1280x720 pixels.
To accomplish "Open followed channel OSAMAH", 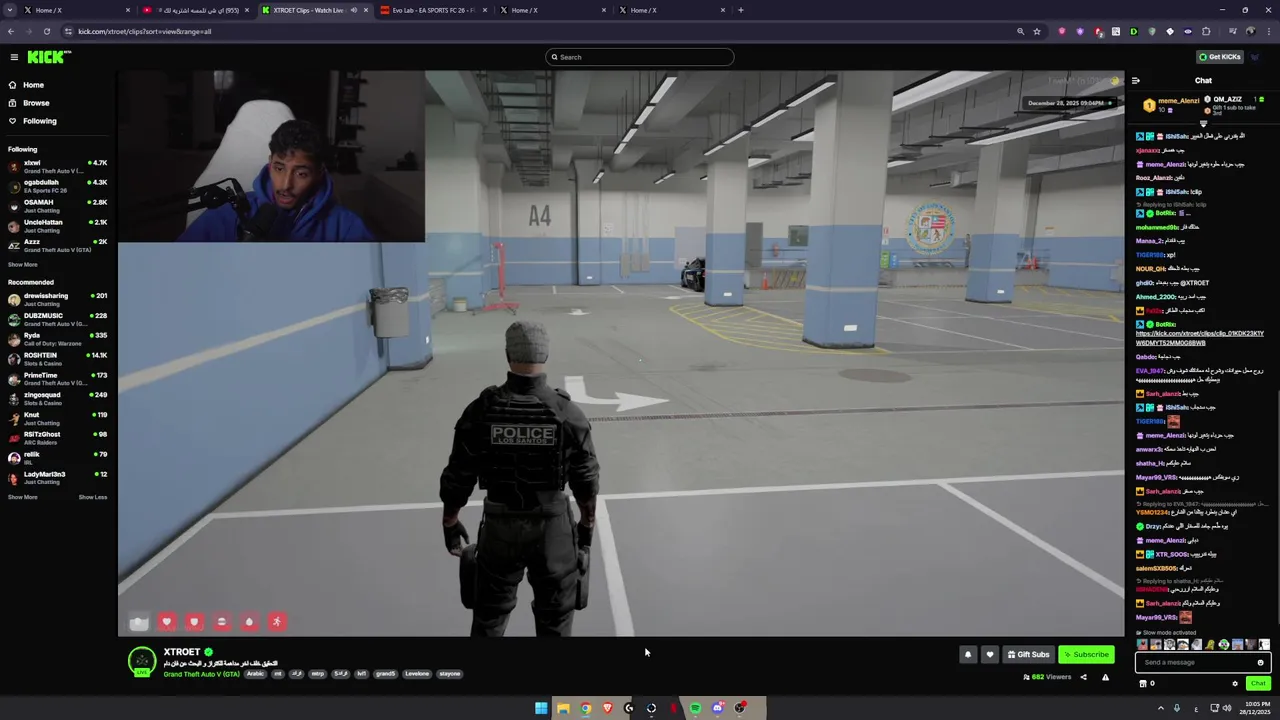I will pos(58,206).
